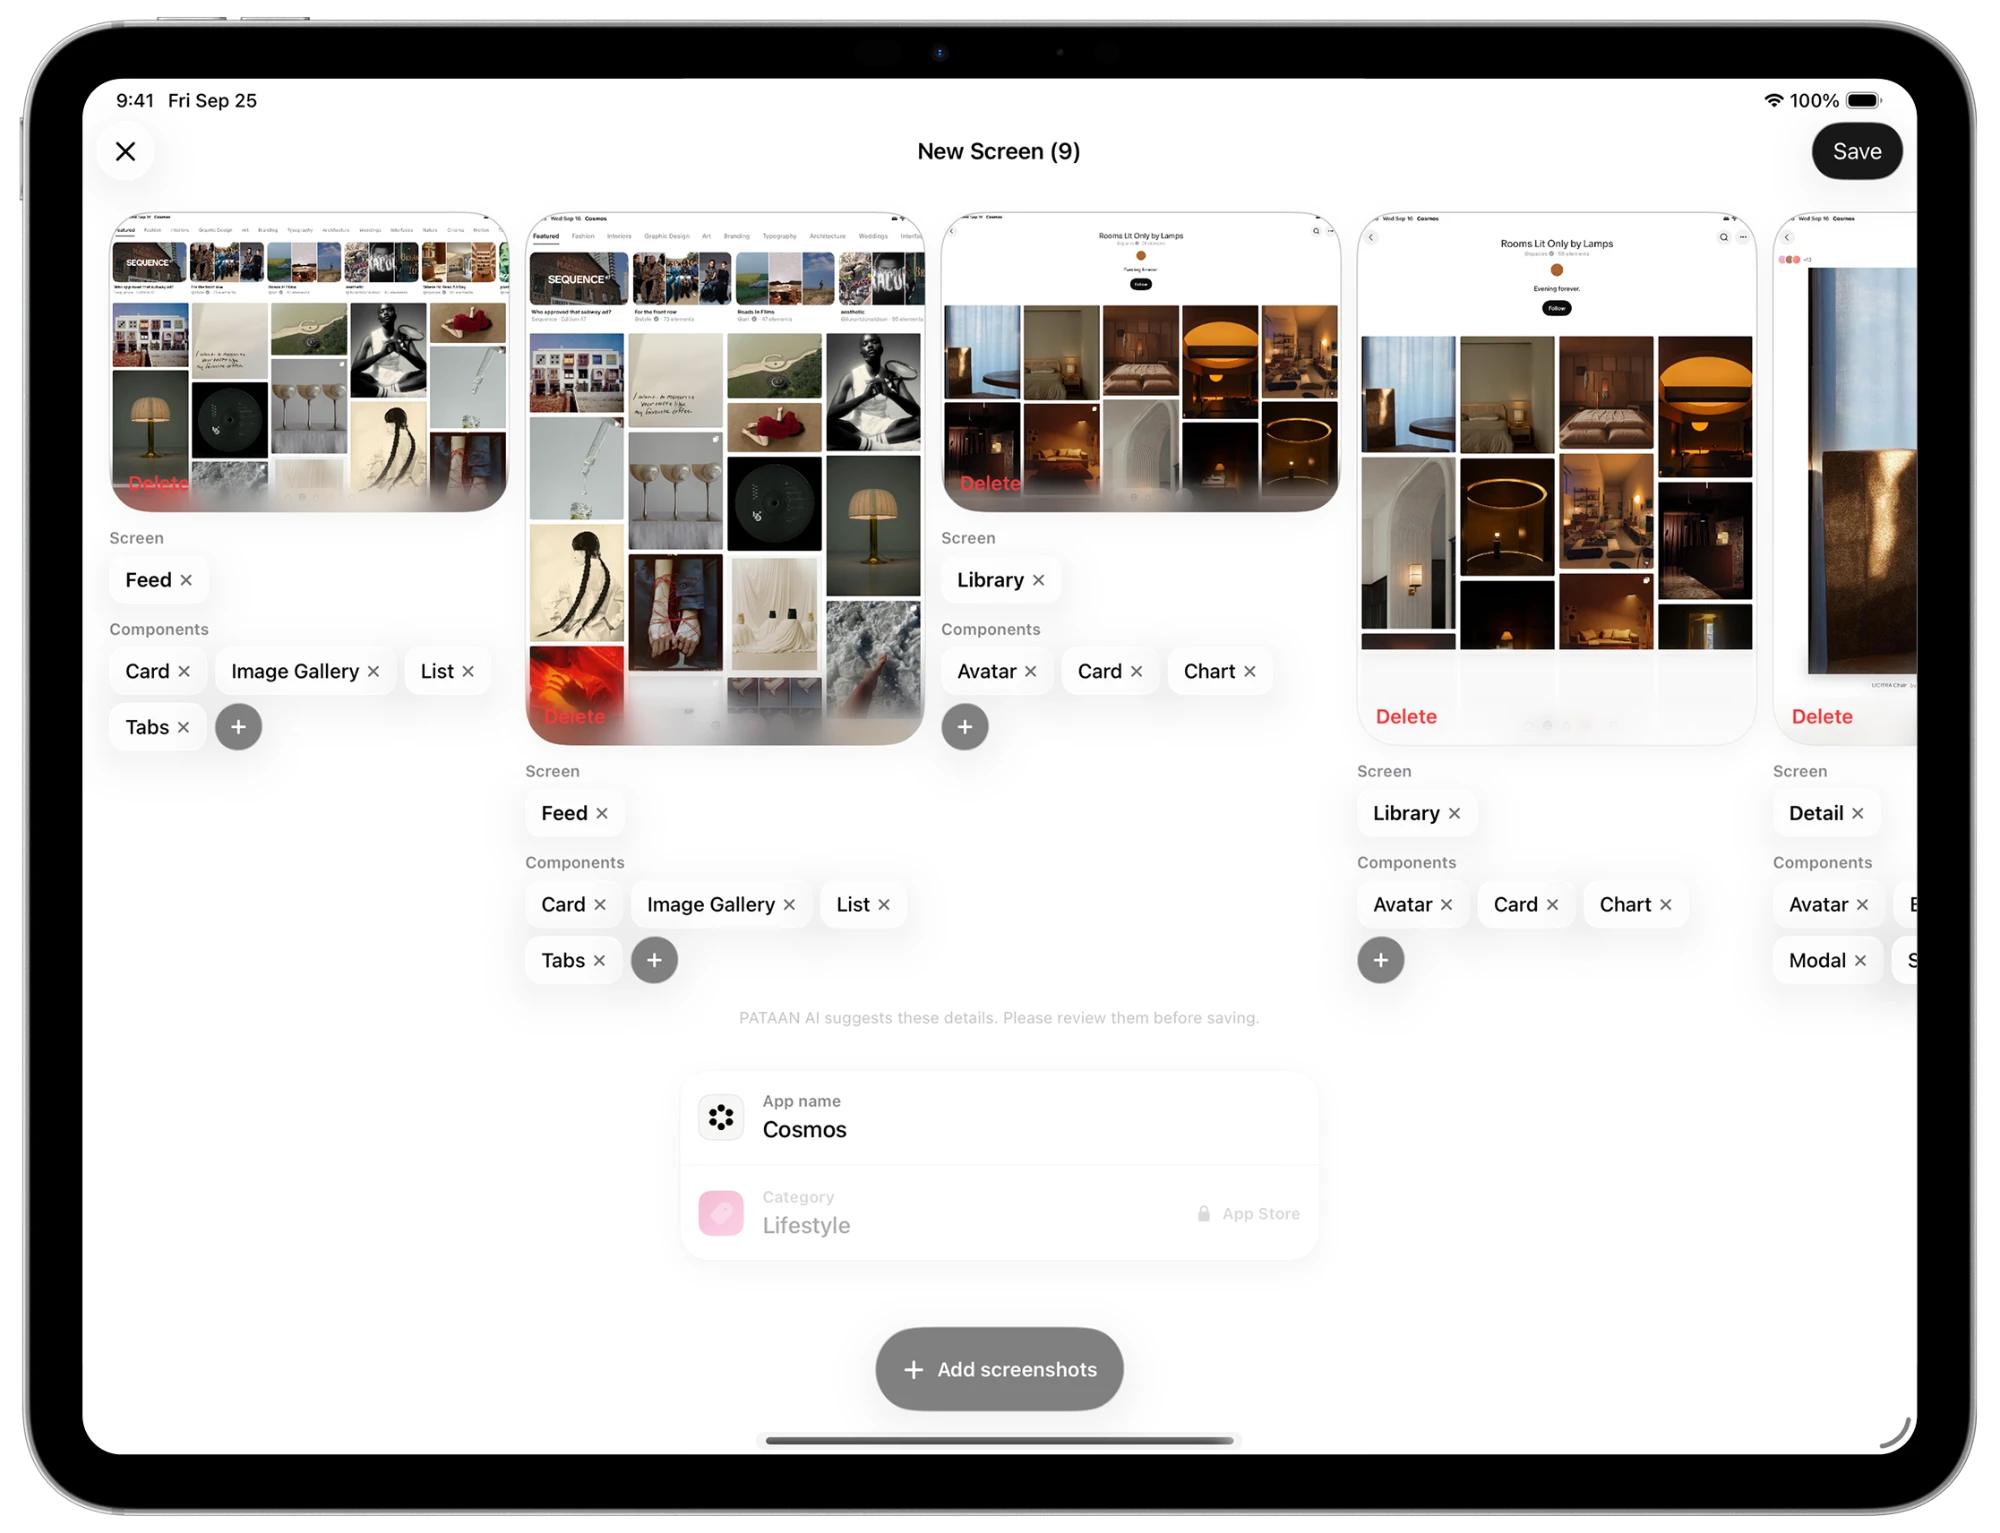Select the locked Lifestyle category row
The width and height of the screenshot is (2000, 1533).
click(x=999, y=1213)
